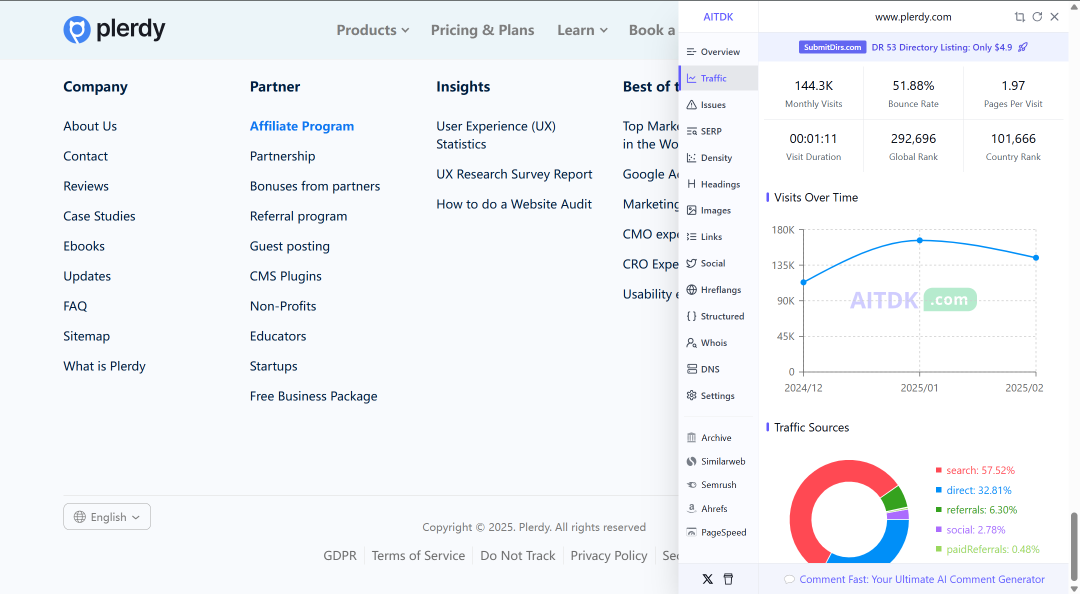Open the Affiliate Program link

tap(302, 126)
